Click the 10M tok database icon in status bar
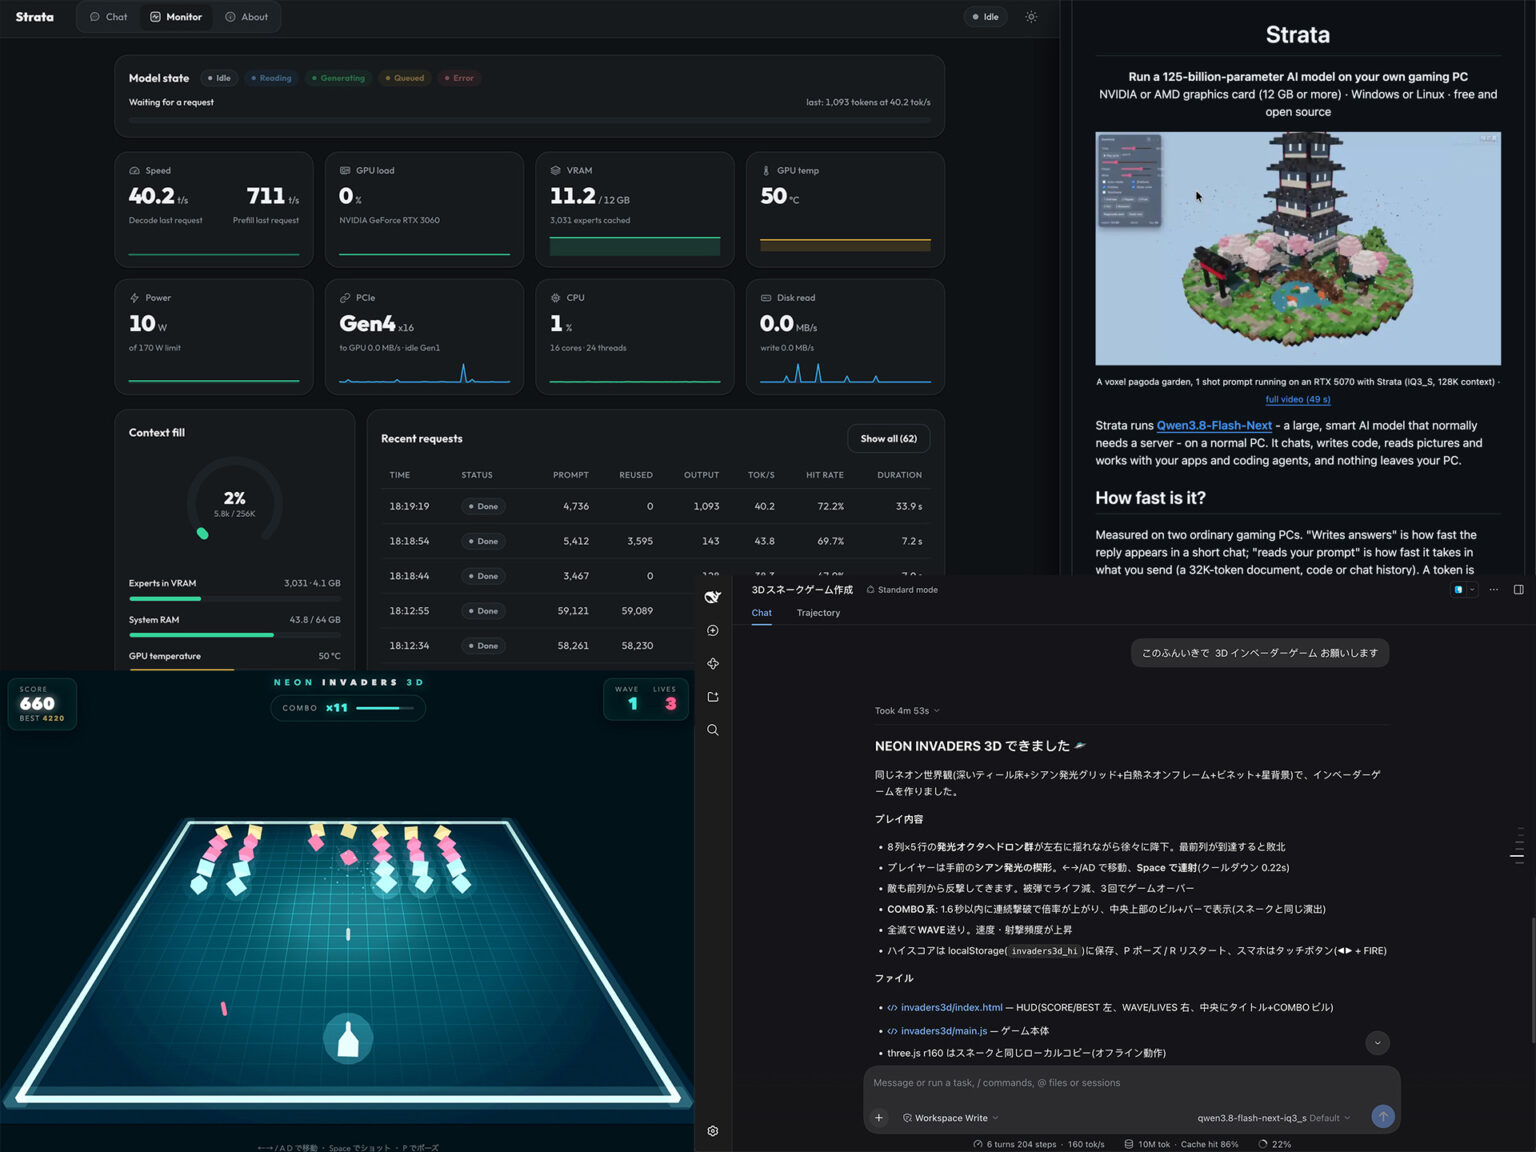The width and height of the screenshot is (1536, 1152). (1128, 1144)
